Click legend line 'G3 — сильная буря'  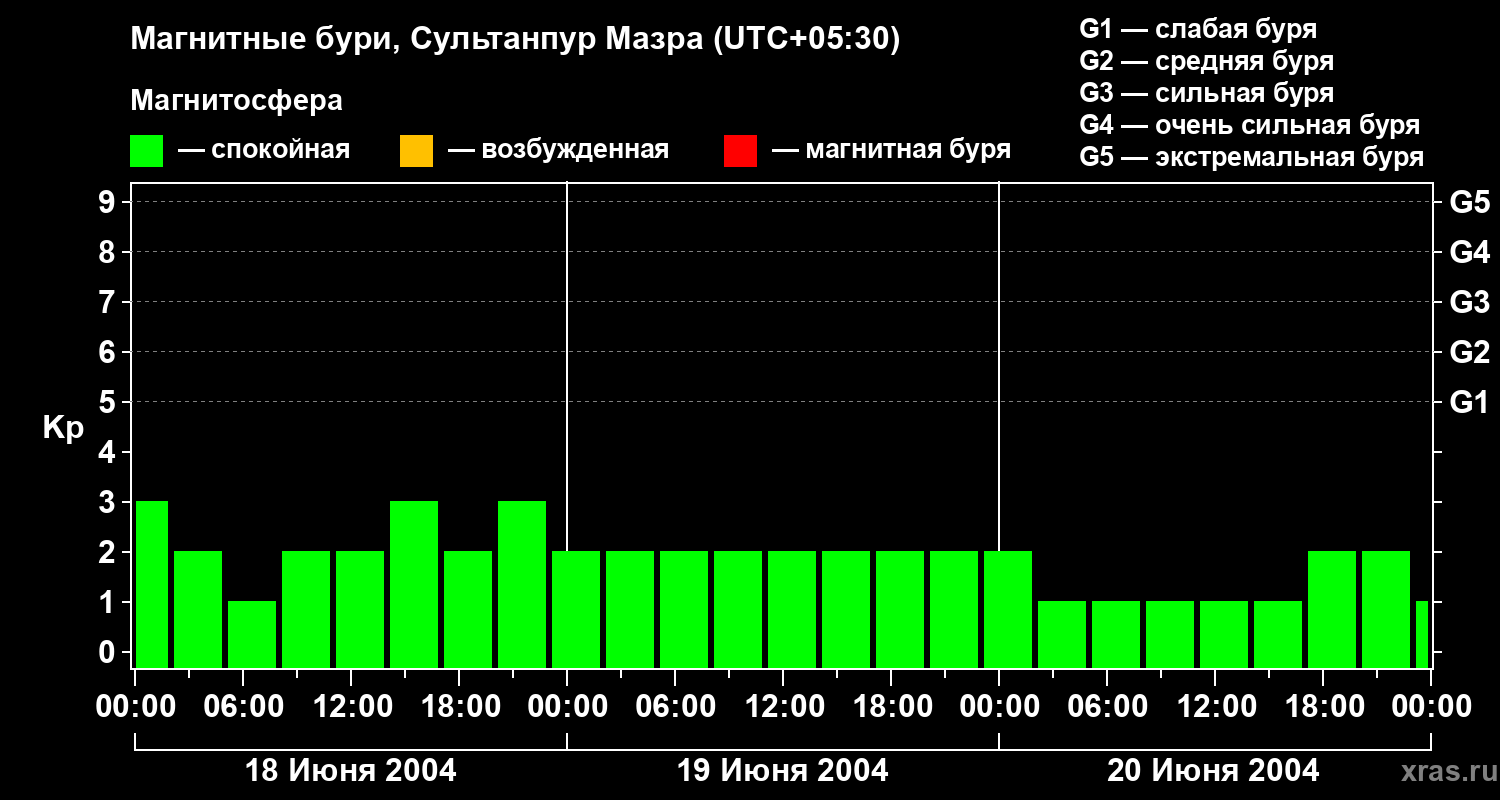[x=1206, y=93]
